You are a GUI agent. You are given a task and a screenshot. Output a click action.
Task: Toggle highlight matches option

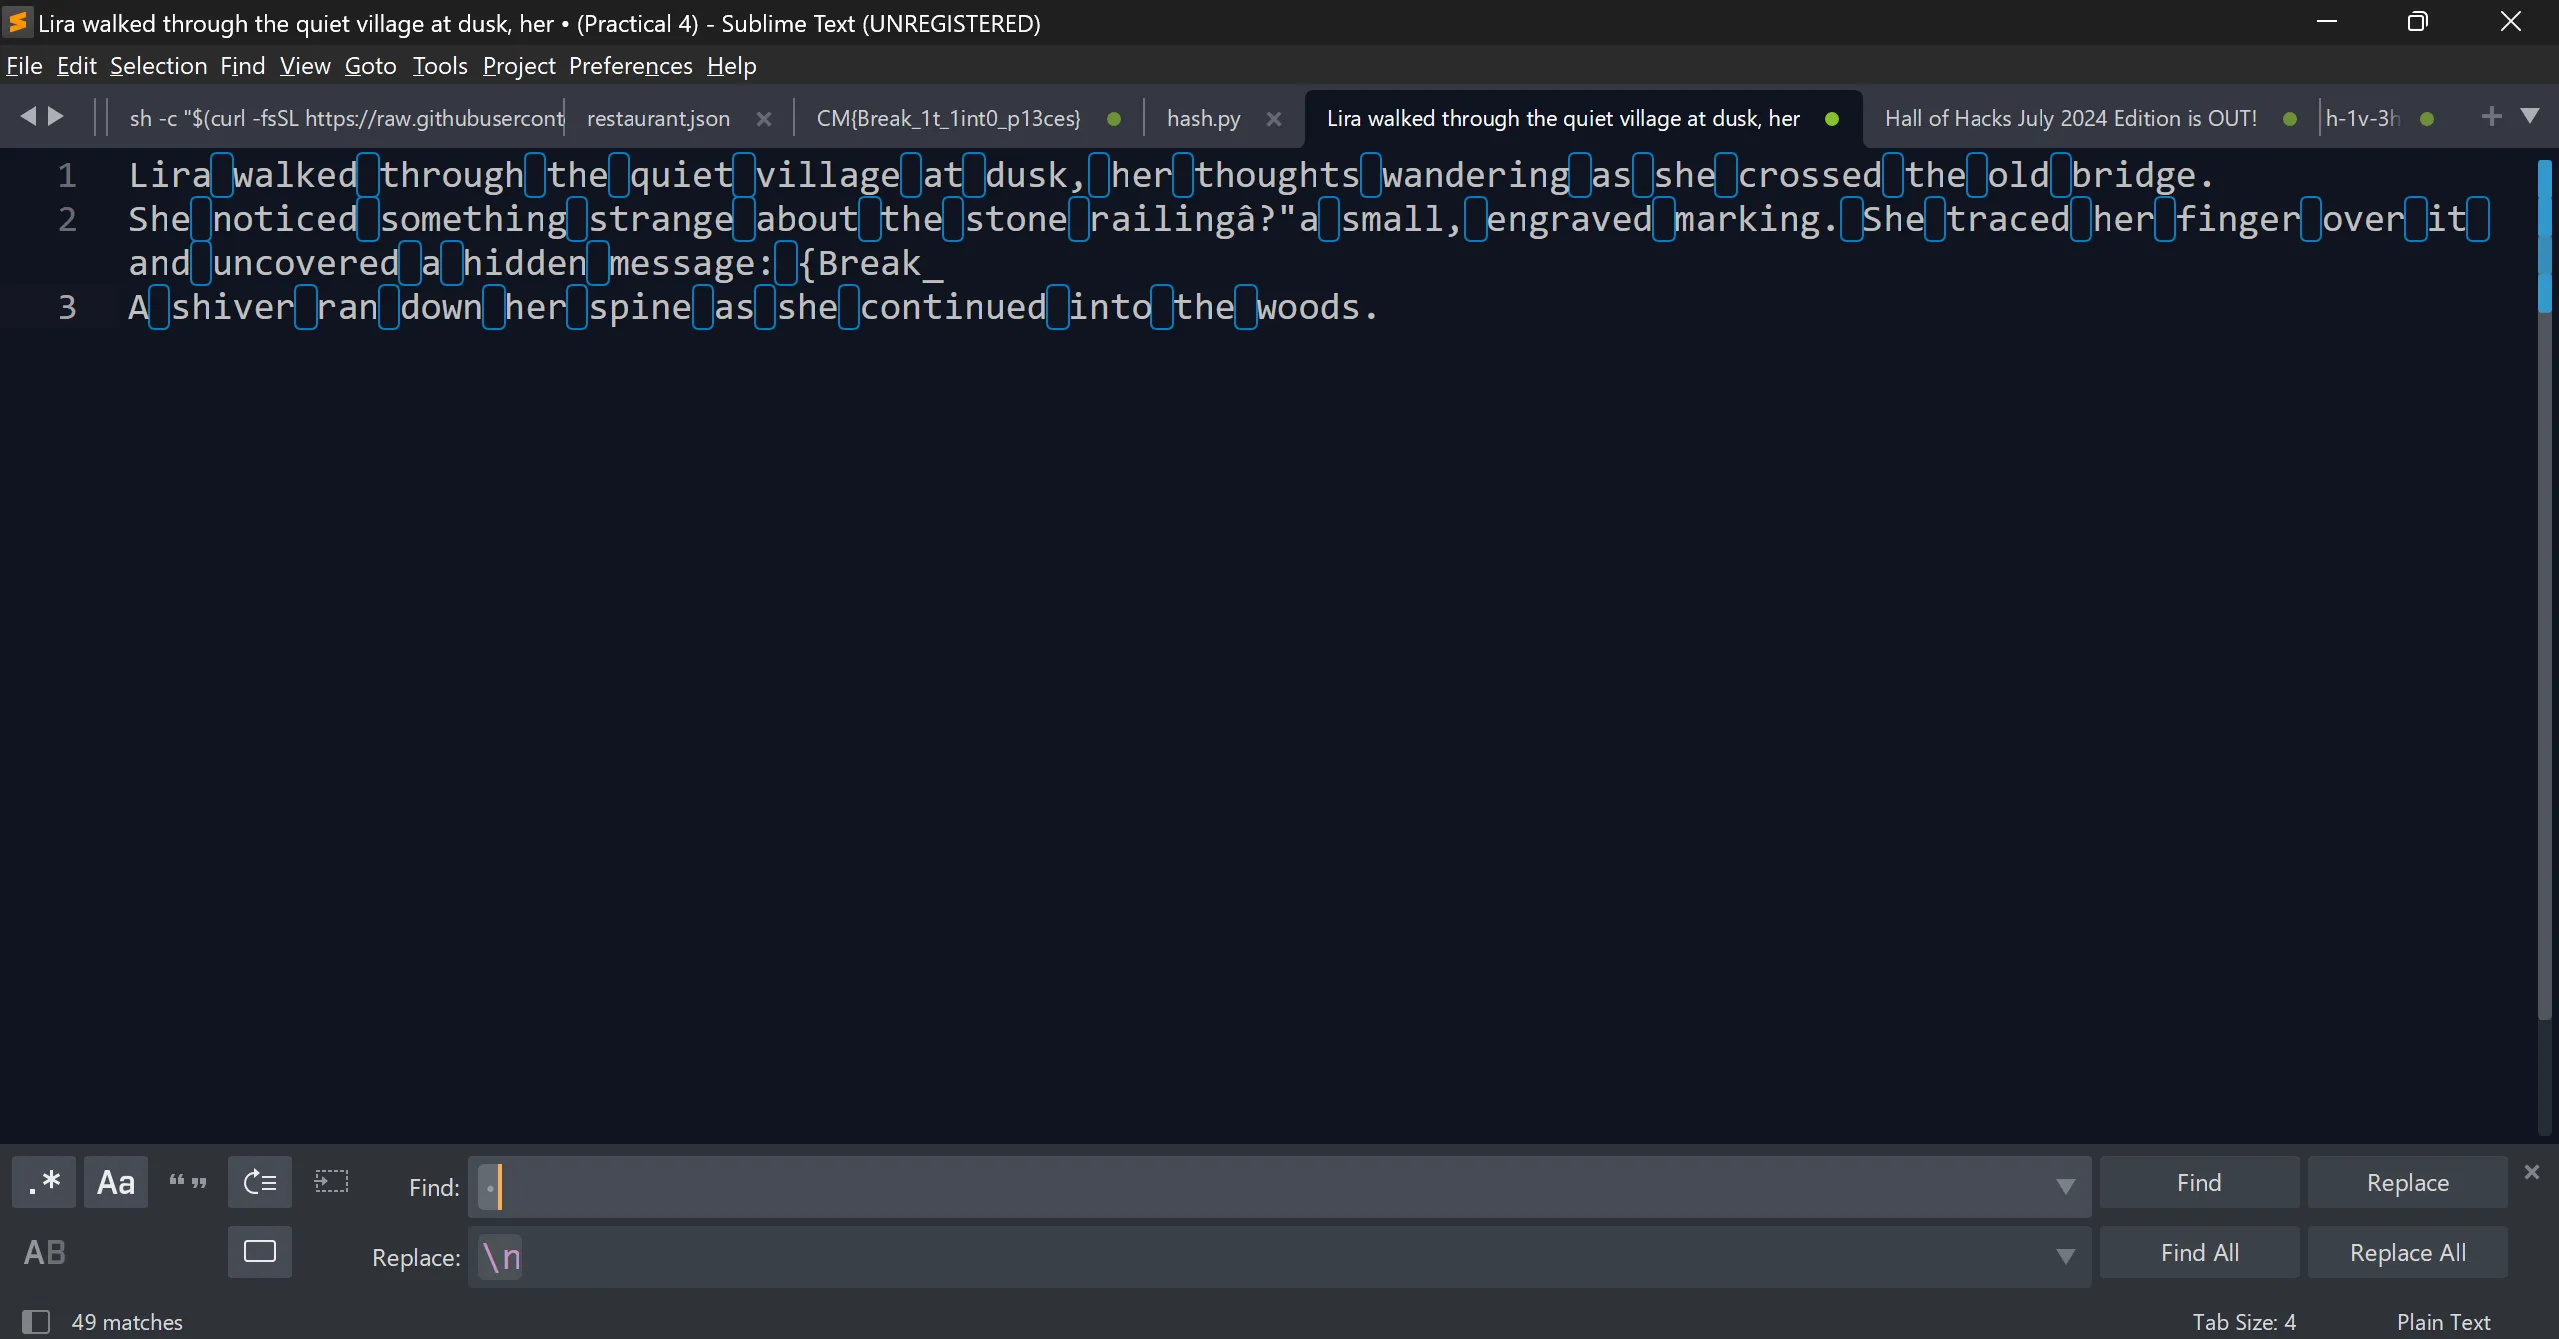[x=260, y=1252]
